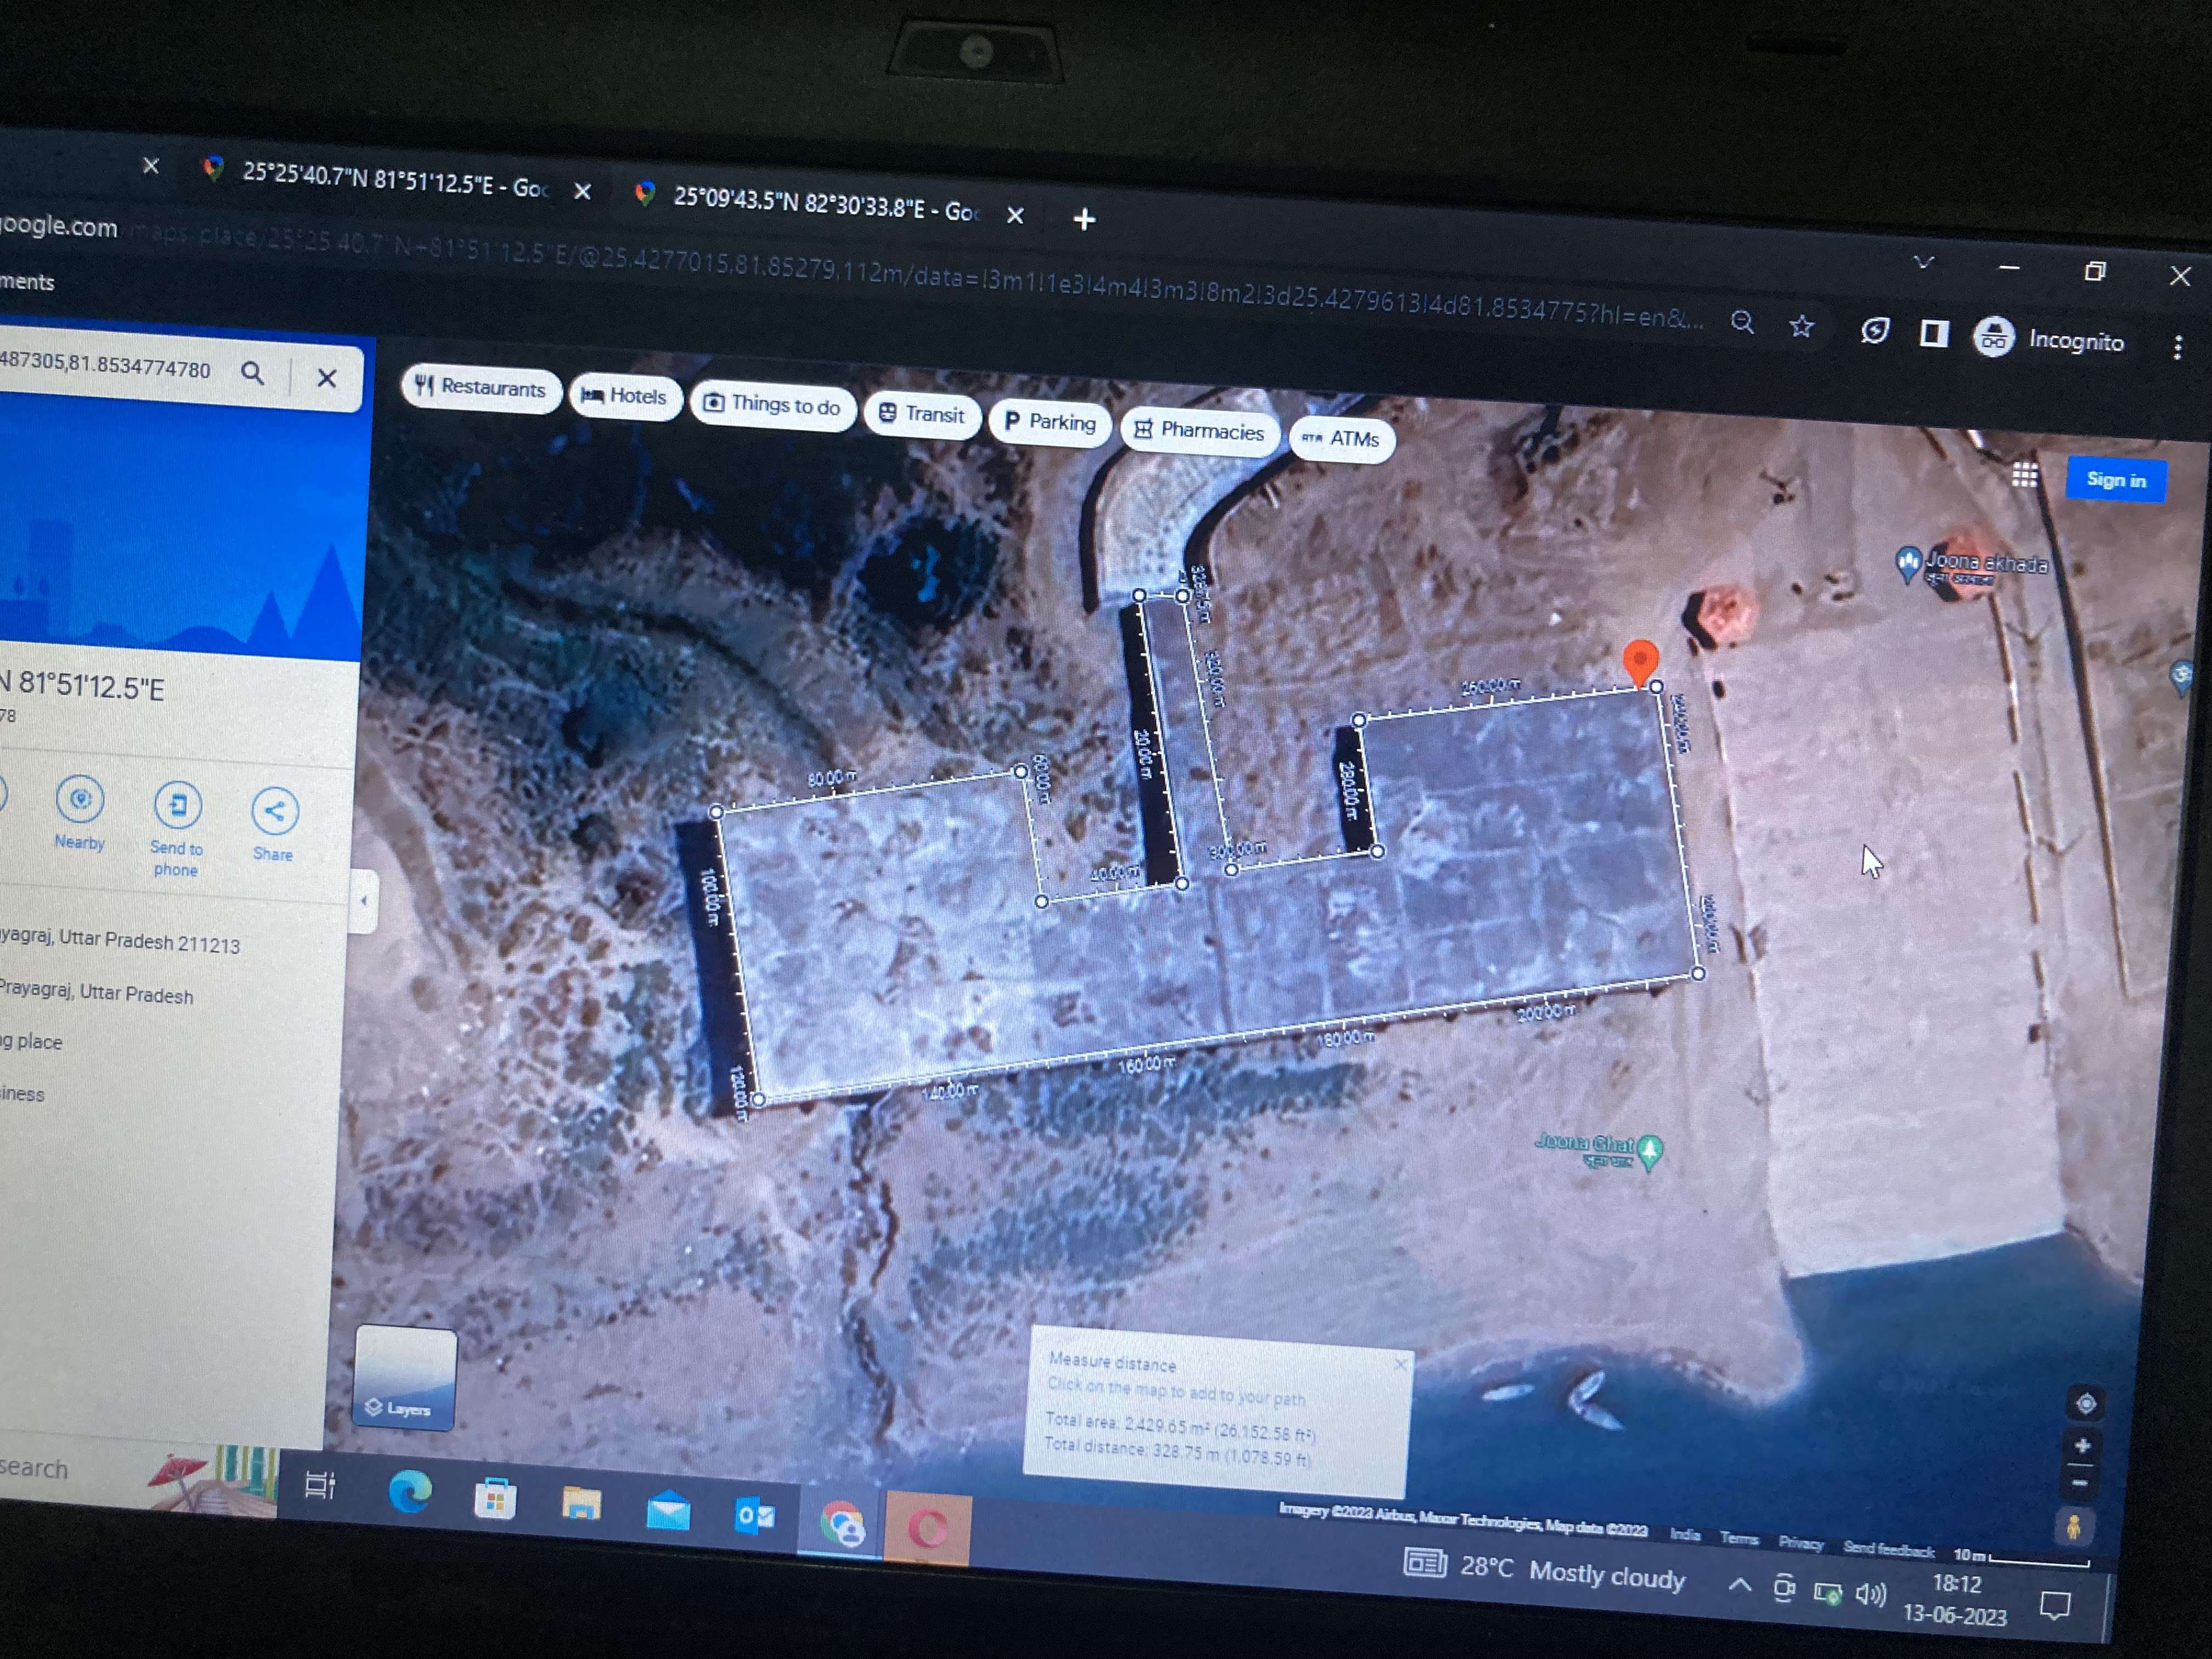The image size is (2212, 1659).
Task: Open Microsoft Store from the taskbar
Action: pos(495,1500)
